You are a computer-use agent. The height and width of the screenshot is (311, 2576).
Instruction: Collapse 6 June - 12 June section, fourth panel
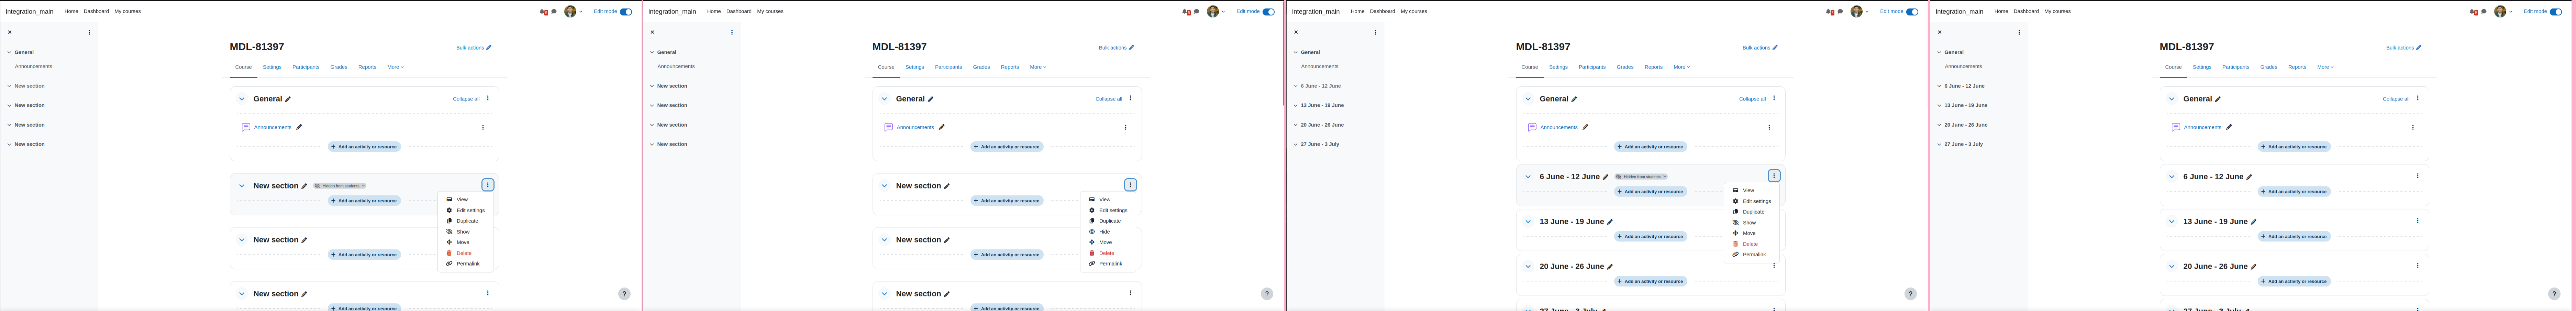[x=2172, y=177]
